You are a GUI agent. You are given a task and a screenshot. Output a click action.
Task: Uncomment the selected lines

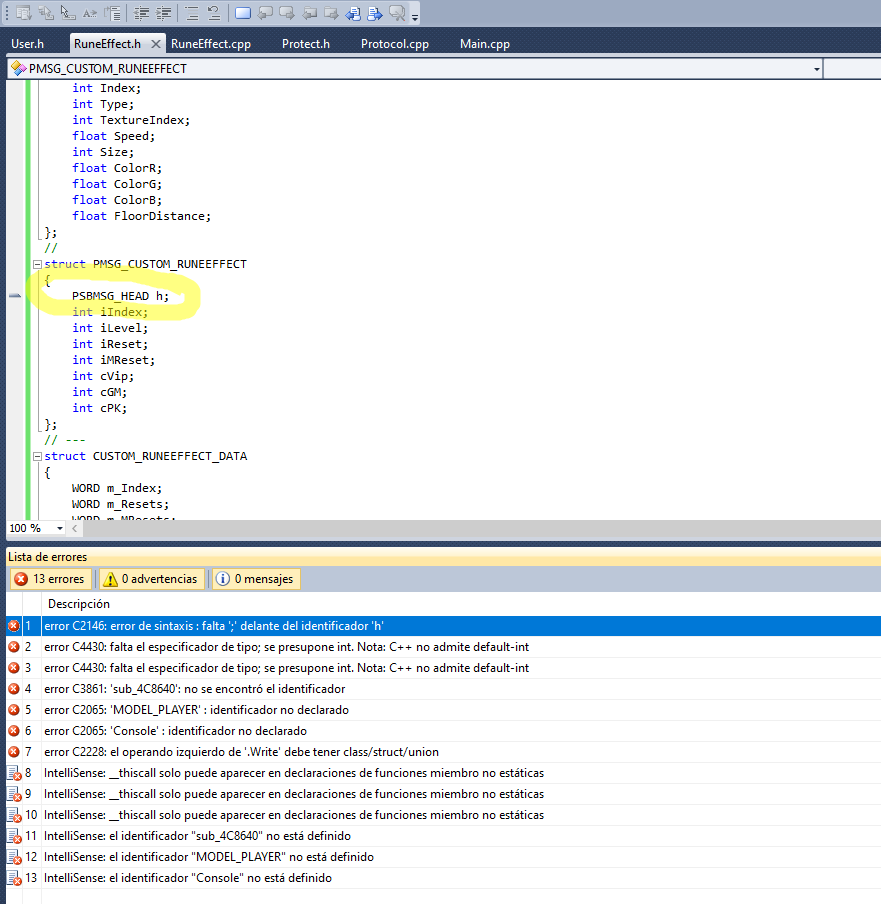point(214,13)
